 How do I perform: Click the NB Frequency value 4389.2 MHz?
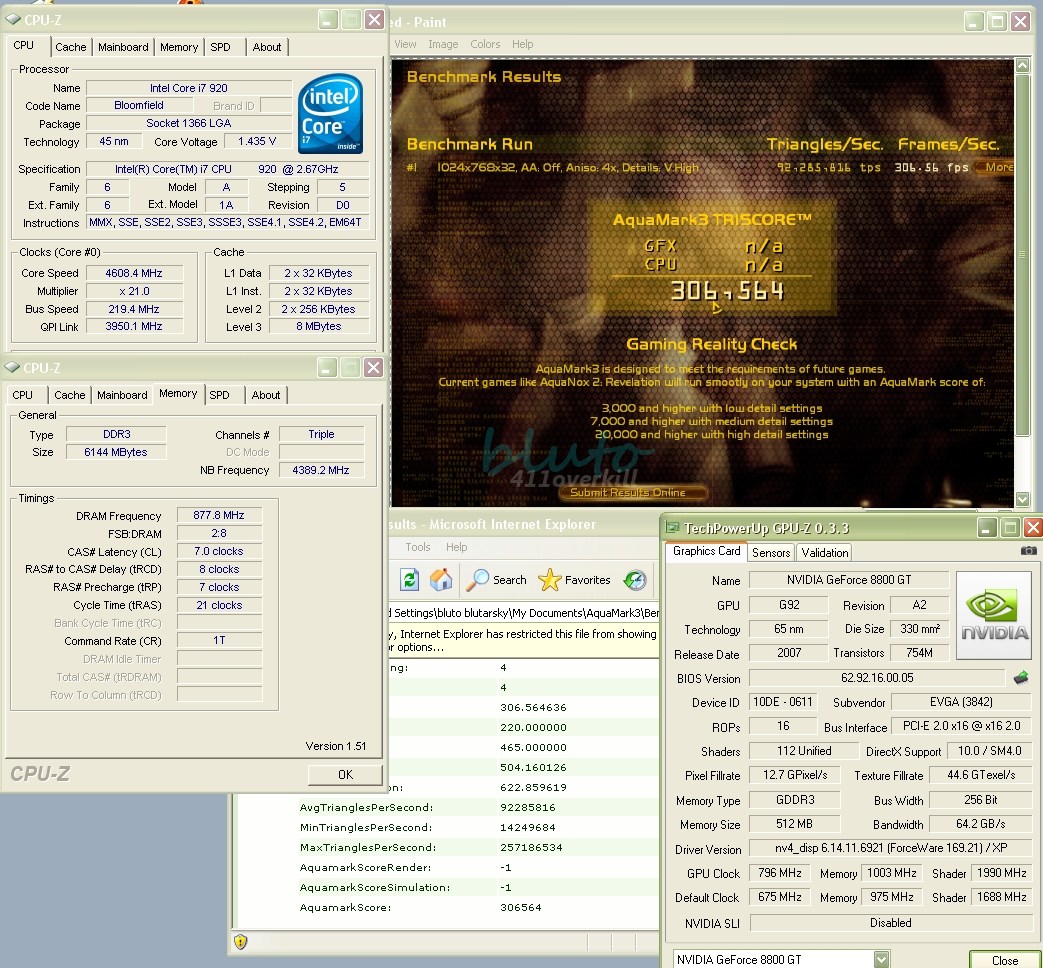pos(321,470)
